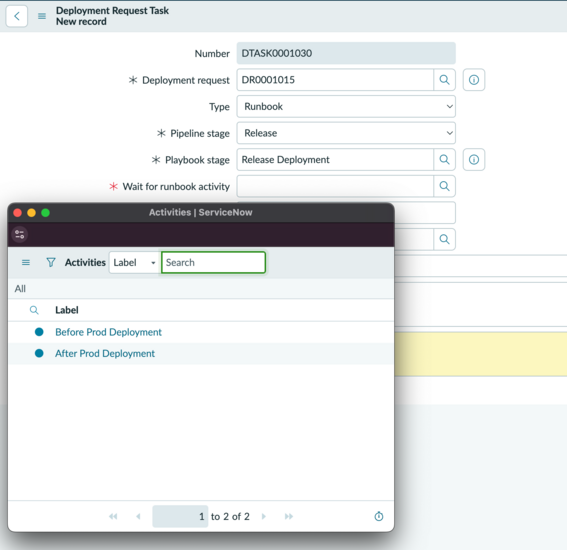Click the 'to 2 of 2' pagination text
This screenshot has height=550, width=567.
click(230, 516)
